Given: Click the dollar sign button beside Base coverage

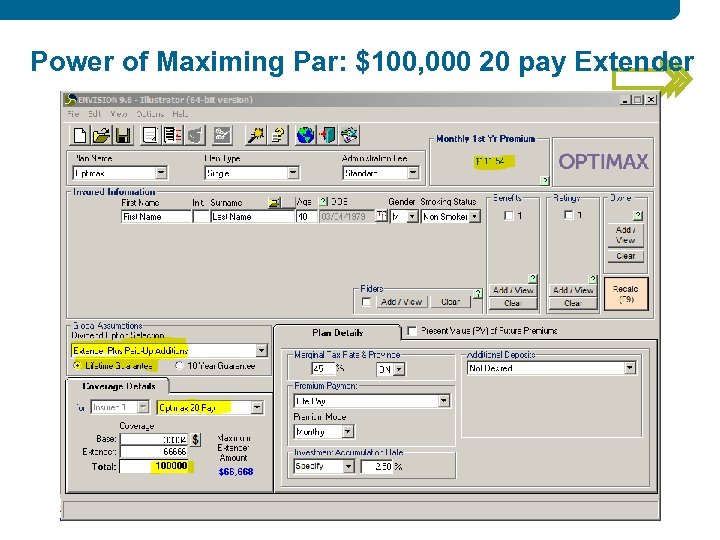Looking at the screenshot, I should tap(196, 439).
